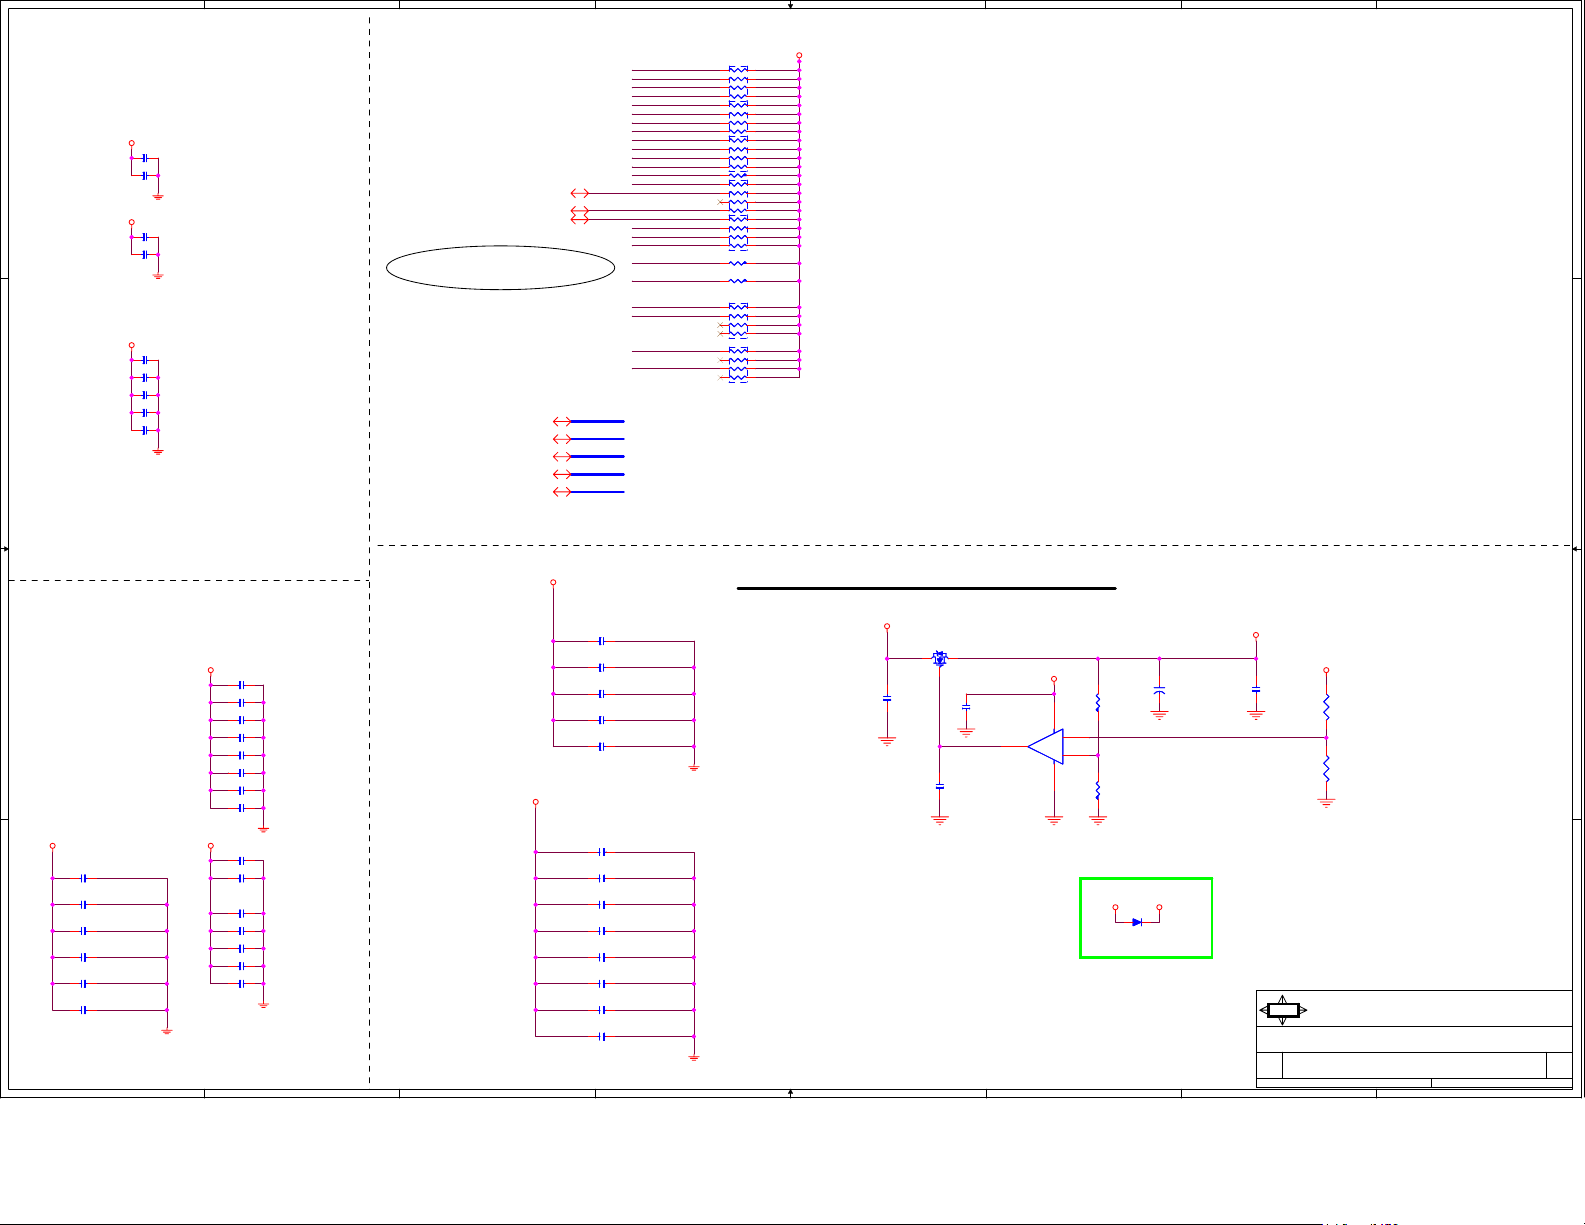Screen dimensions: 1585x1225
Task: Click the blue triangular amplifier symbol
Action: (1046, 746)
